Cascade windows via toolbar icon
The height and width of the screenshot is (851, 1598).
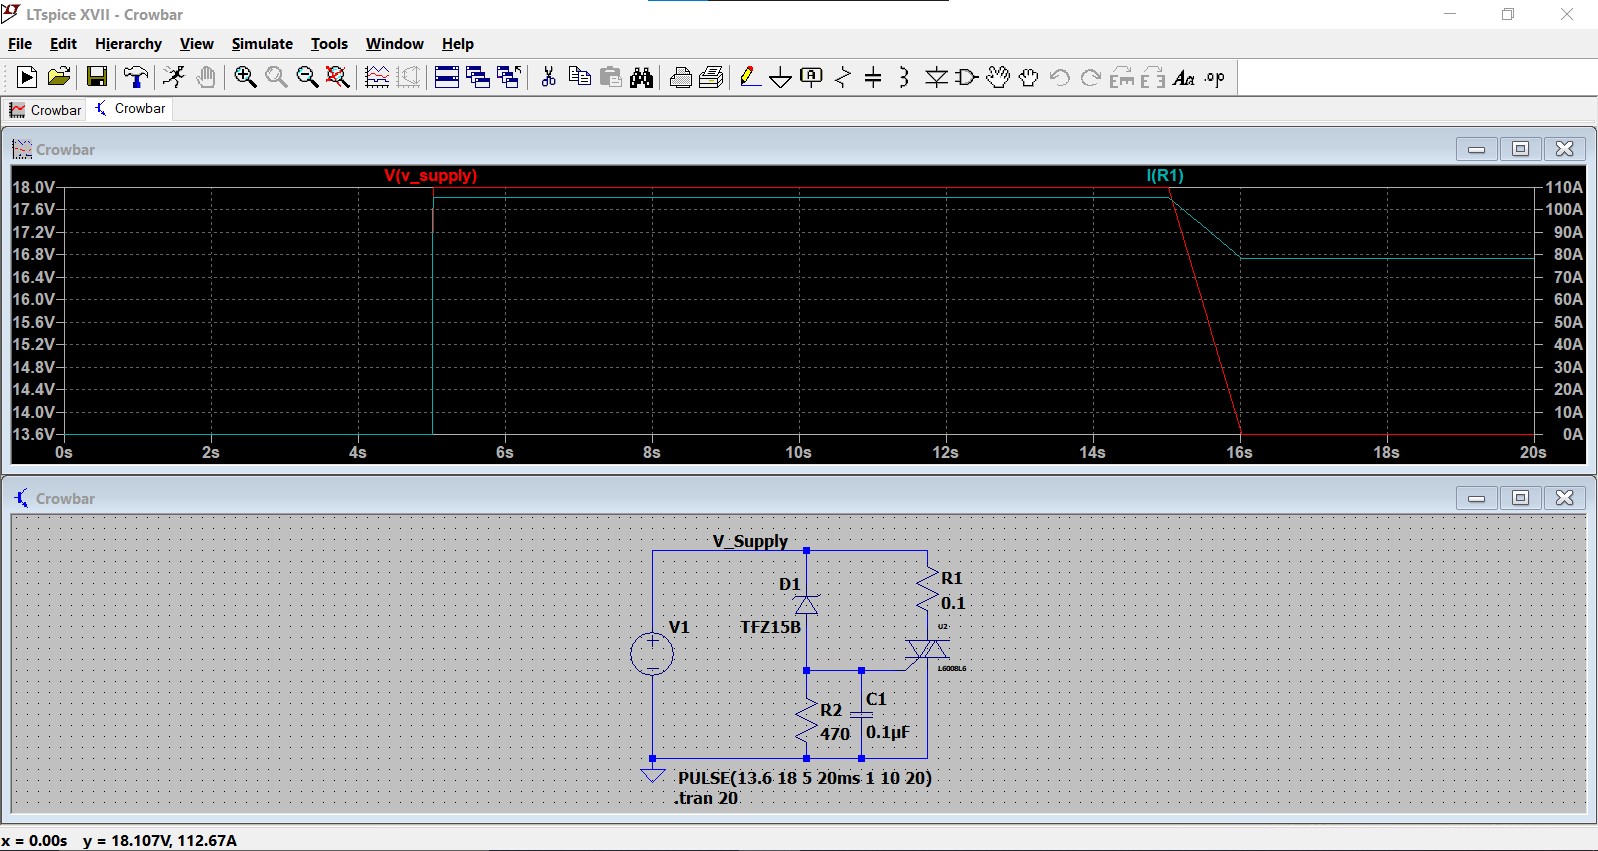(478, 77)
